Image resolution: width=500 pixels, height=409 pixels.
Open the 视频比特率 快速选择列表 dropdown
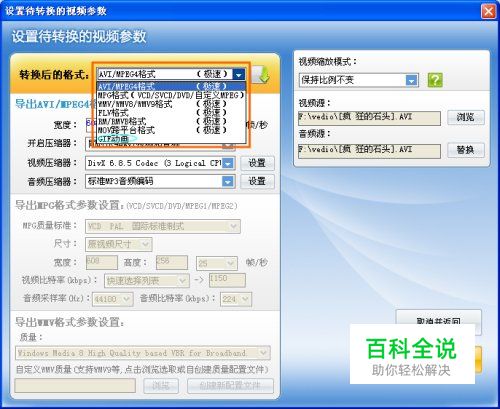[147, 281]
